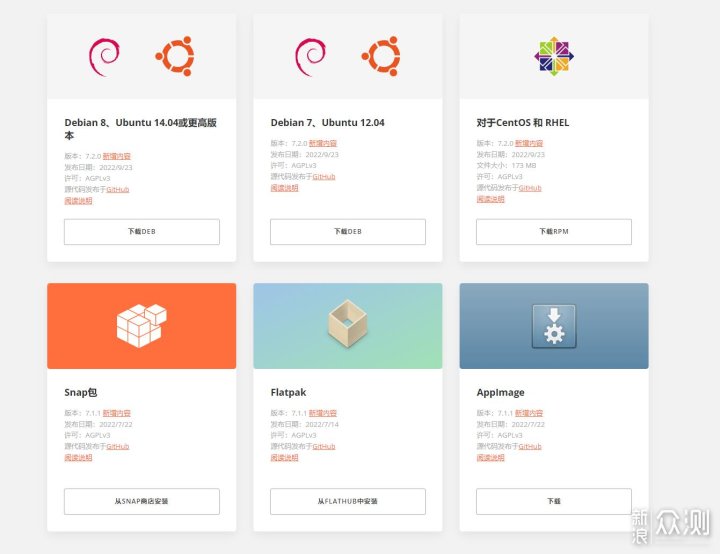
Task: Click the 下载RPM button
Action: click(x=554, y=232)
